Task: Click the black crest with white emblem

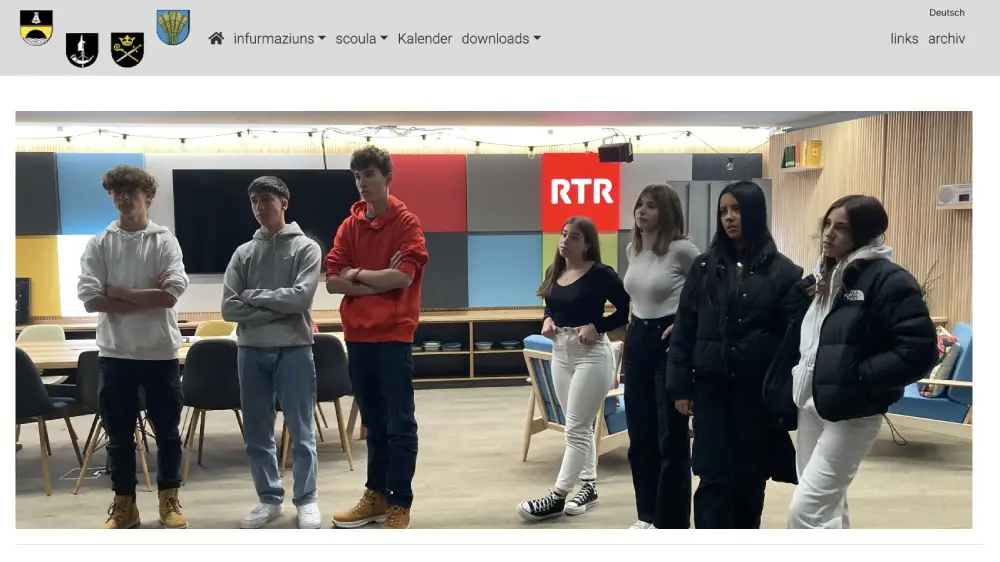Action: pos(82,49)
